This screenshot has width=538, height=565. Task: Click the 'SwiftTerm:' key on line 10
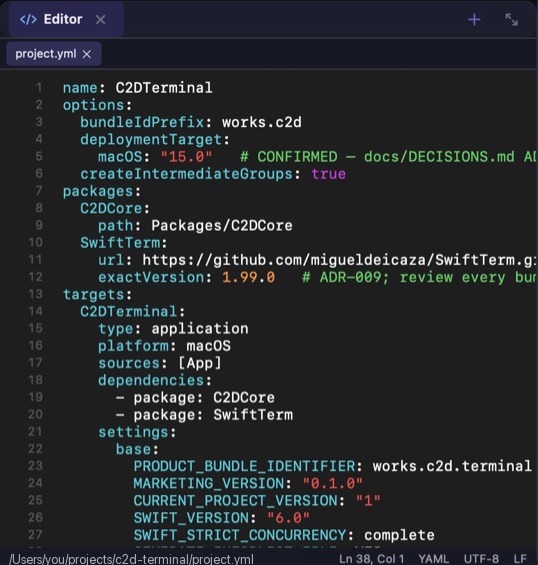124,243
